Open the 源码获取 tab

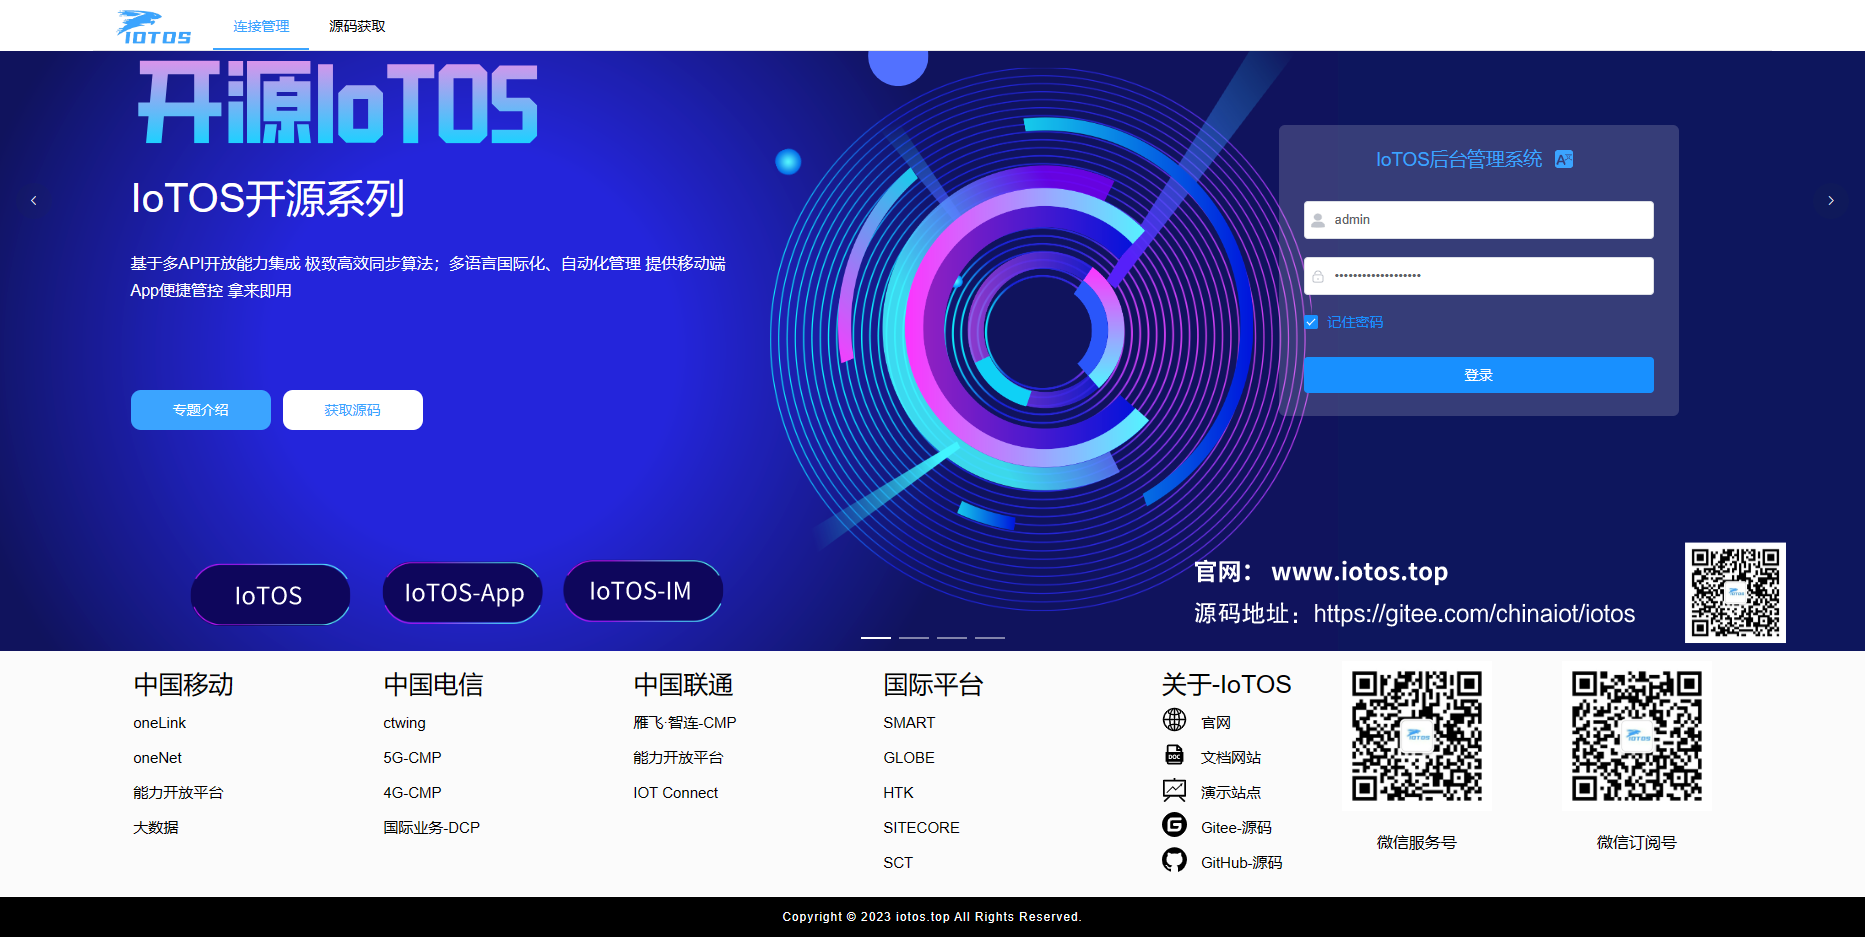click(357, 26)
